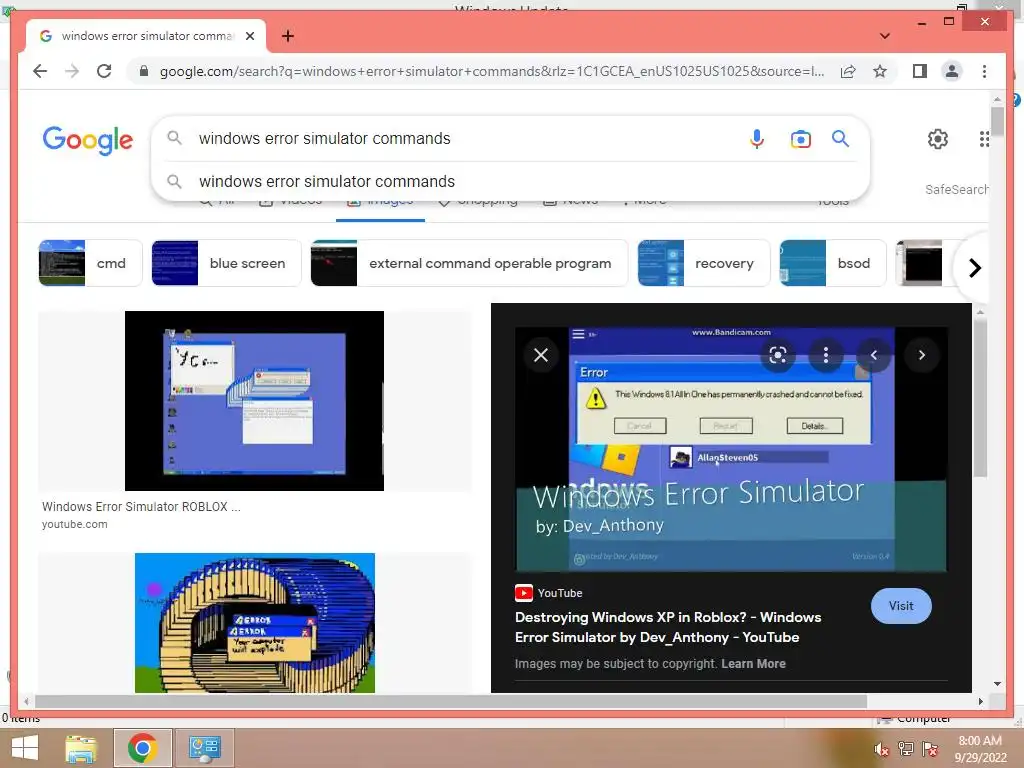1024x768 pixels.
Task: Show previous image in preview panel
Action: [874, 355]
